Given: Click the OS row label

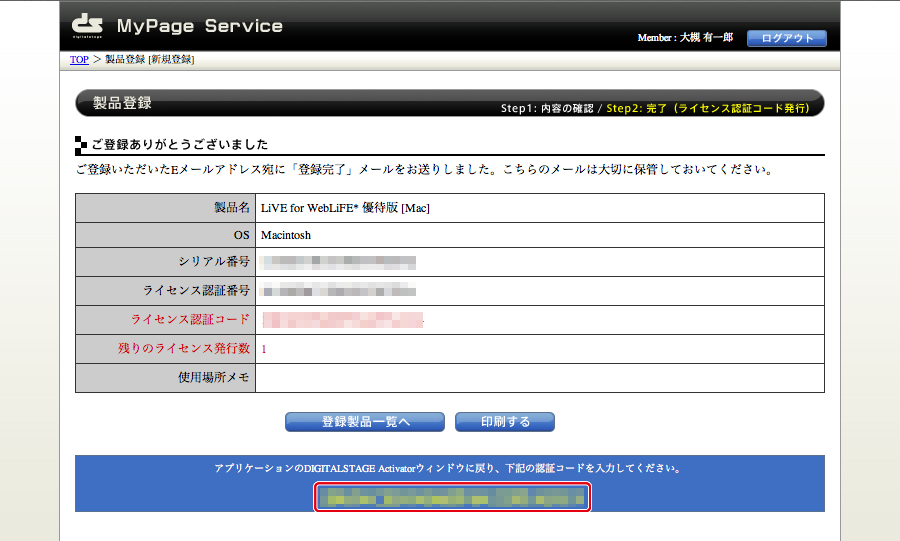Looking at the screenshot, I should pos(242,235).
